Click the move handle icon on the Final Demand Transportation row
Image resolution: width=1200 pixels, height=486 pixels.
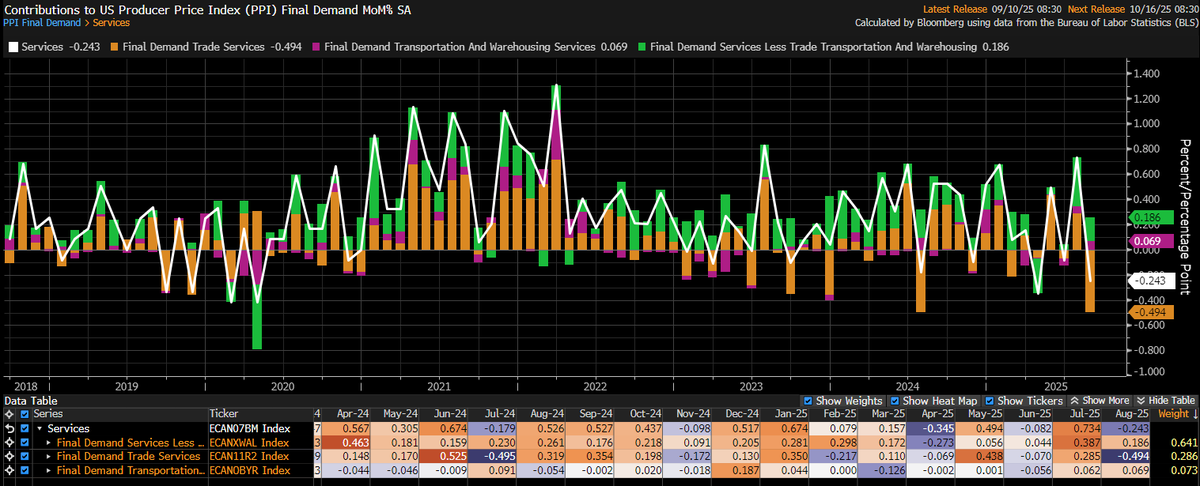click(x=9, y=470)
